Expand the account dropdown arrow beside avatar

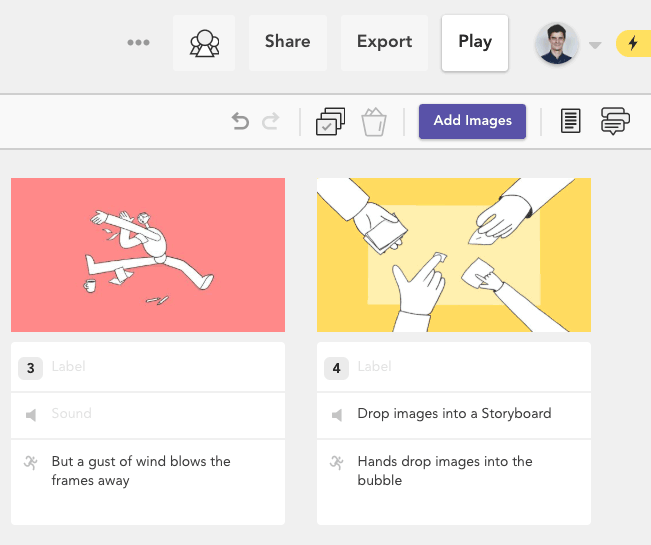tap(595, 45)
